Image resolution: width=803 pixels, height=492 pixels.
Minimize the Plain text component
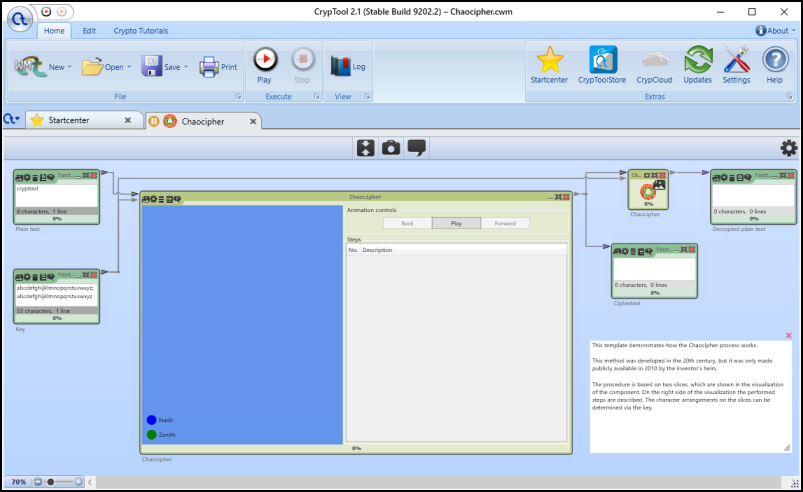coord(78,176)
